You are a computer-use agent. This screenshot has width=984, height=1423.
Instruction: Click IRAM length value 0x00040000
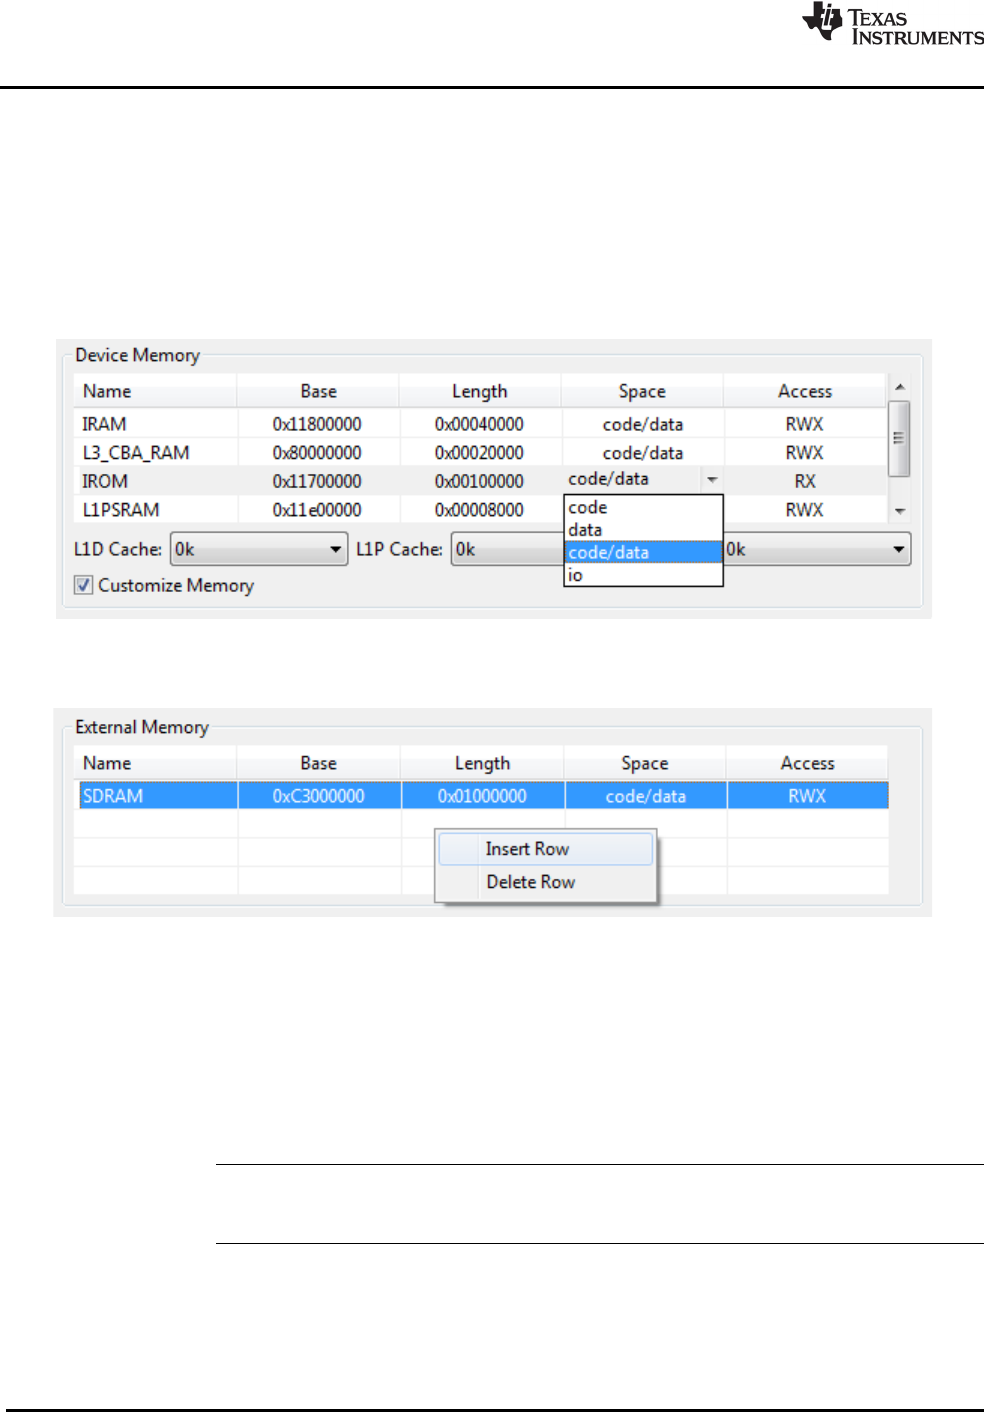tap(479, 424)
